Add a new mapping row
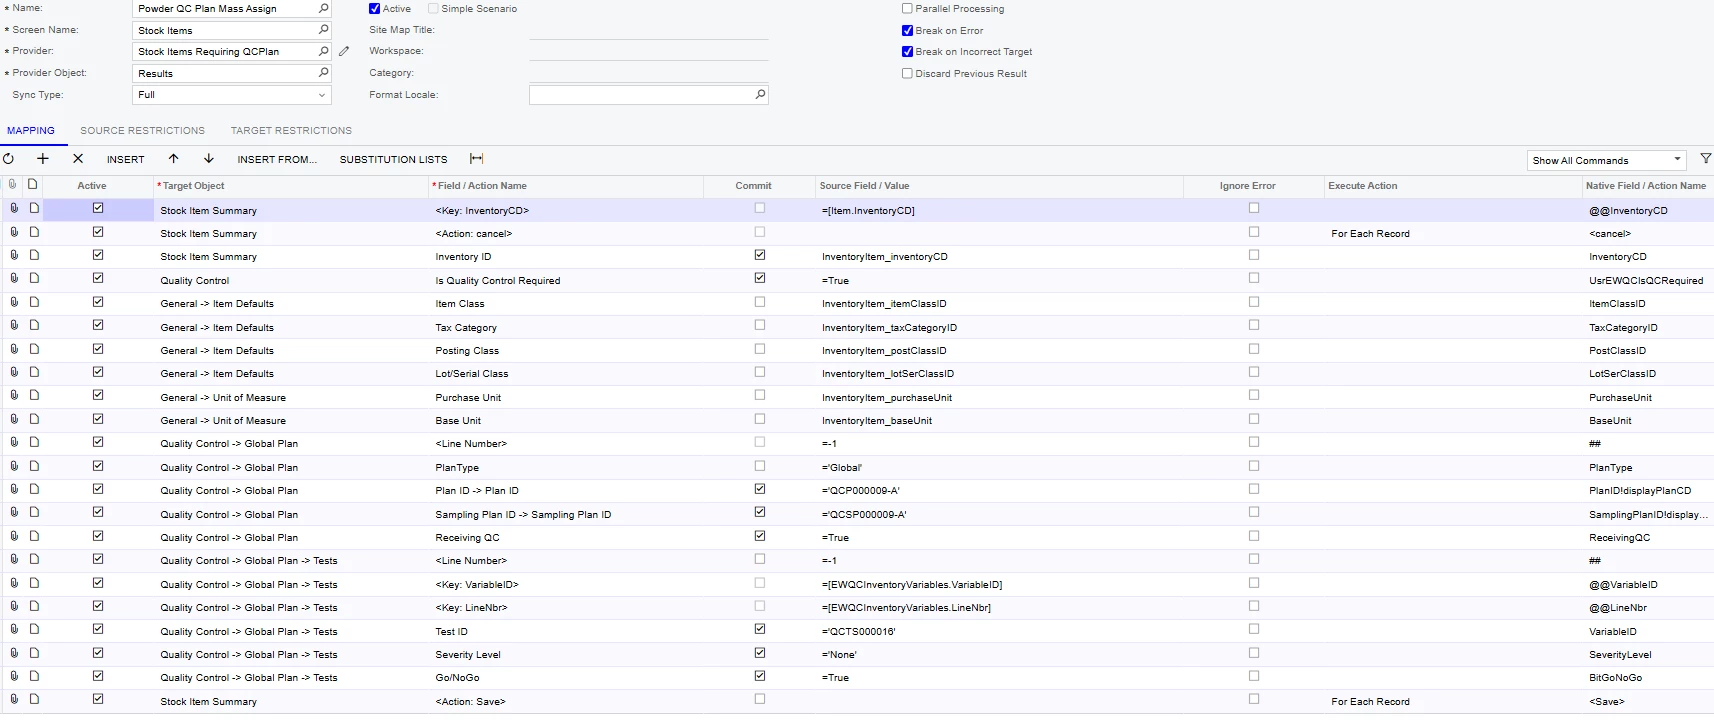This screenshot has width=1714, height=720. click(43, 159)
